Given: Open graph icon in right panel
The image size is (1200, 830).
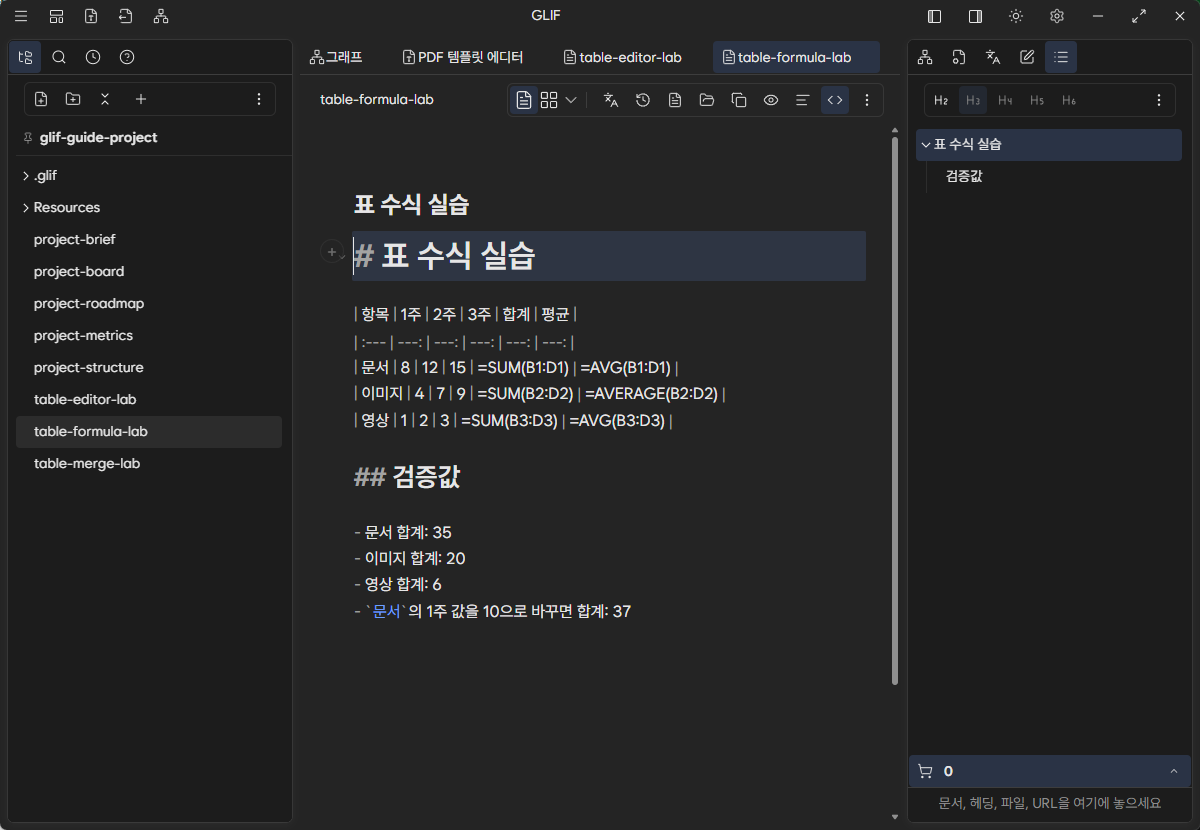Looking at the screenshot, I should pyautogui.click(x=925, y=57).
